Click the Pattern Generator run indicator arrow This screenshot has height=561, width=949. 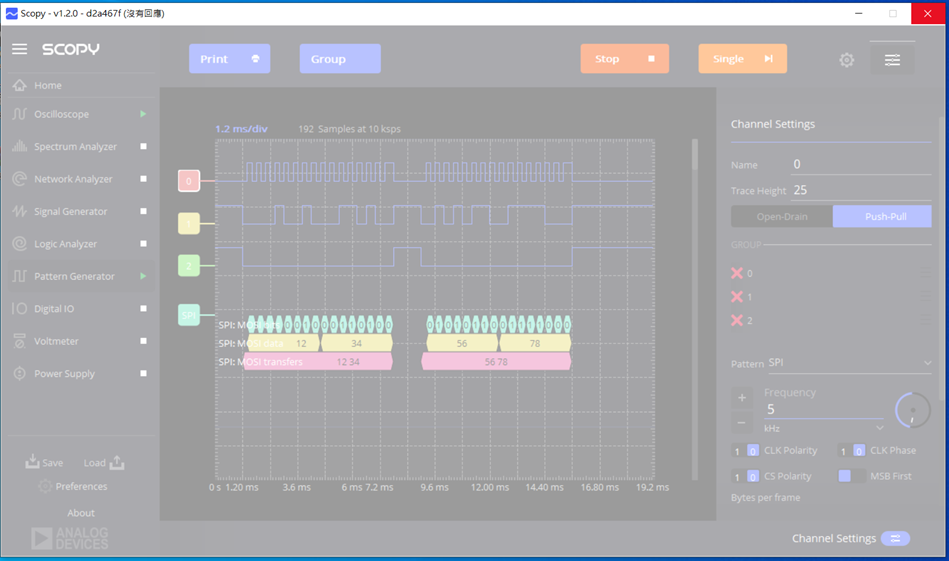pos(143,276)
